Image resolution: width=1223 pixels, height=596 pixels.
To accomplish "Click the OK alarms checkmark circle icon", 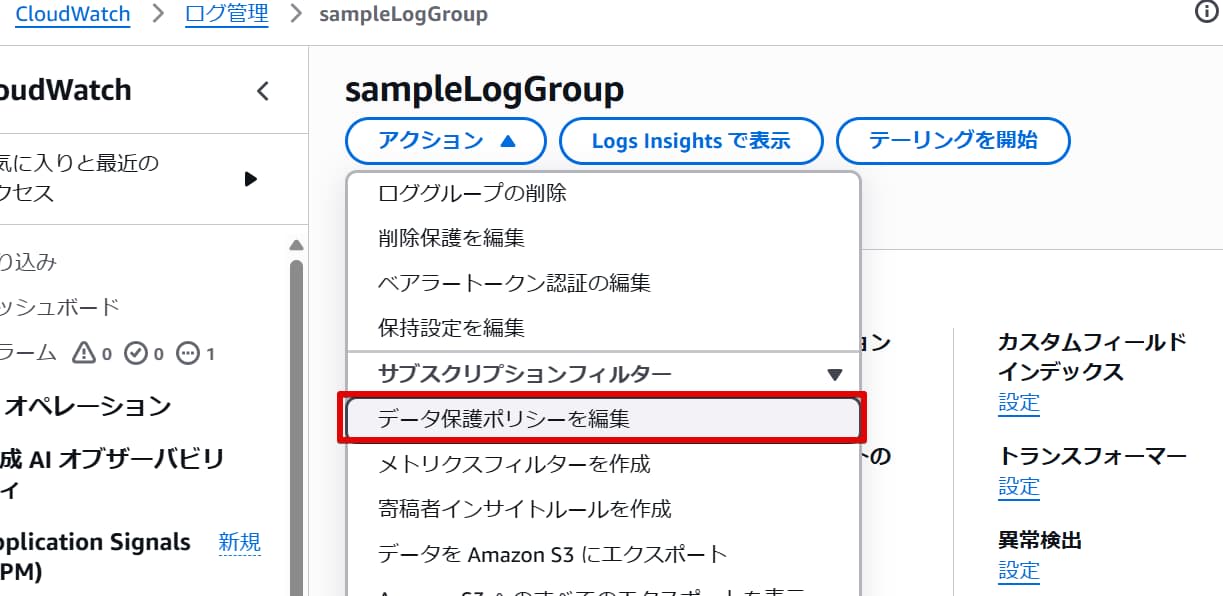I will coord(136,353).
